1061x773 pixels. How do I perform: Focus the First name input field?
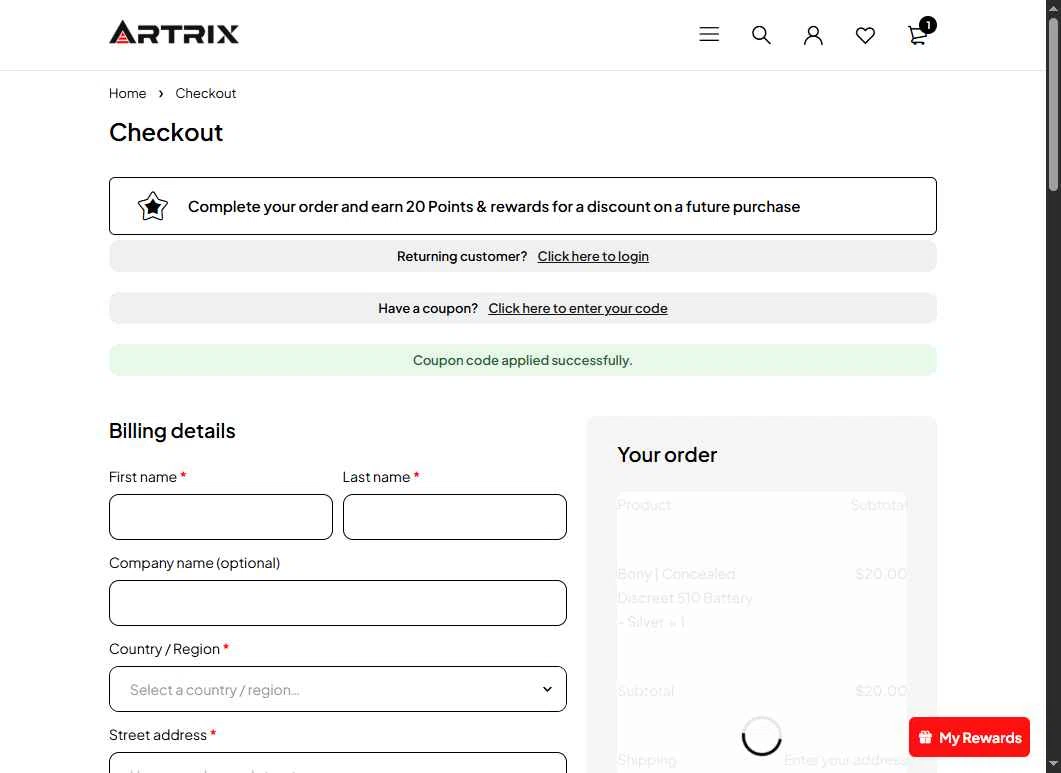tap(221, 517)
